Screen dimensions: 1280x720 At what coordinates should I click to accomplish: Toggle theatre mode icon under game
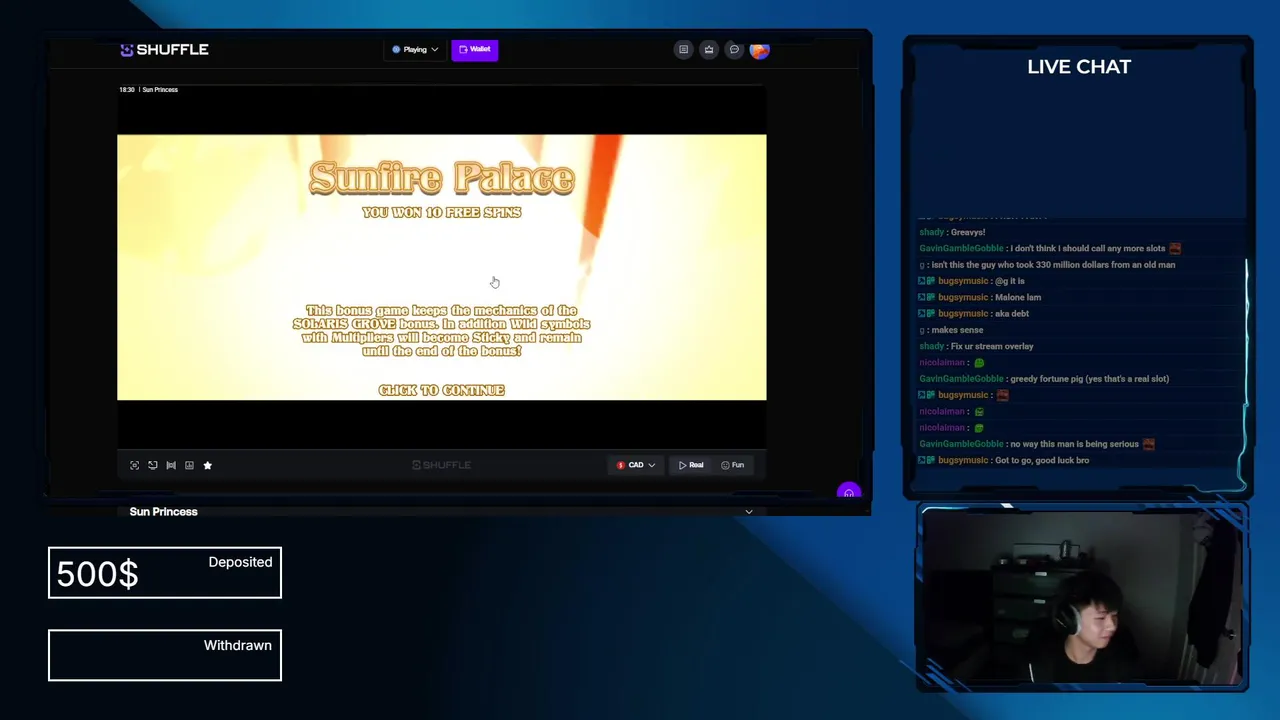pos(171,465)
